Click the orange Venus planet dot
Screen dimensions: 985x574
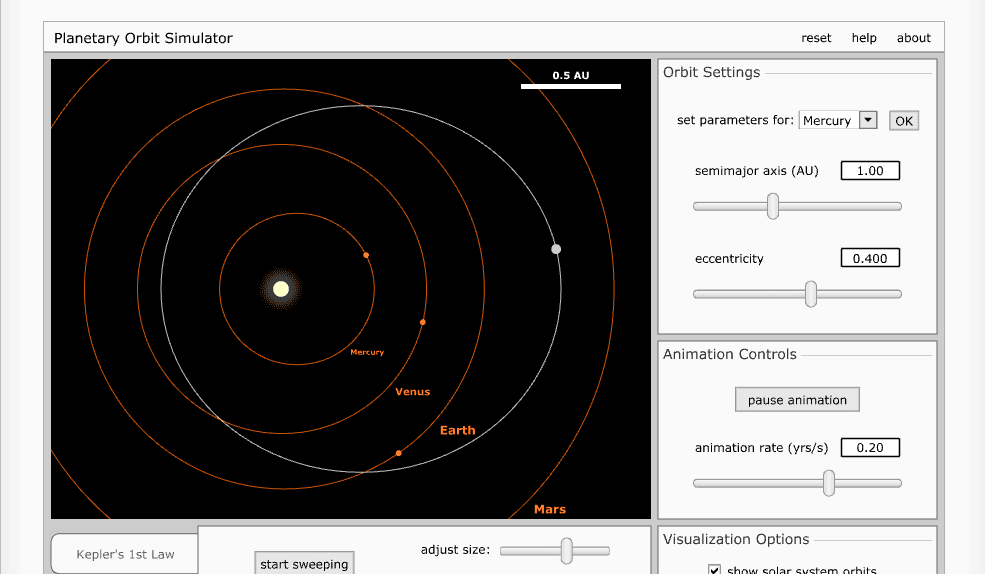[x=423, y=322]
